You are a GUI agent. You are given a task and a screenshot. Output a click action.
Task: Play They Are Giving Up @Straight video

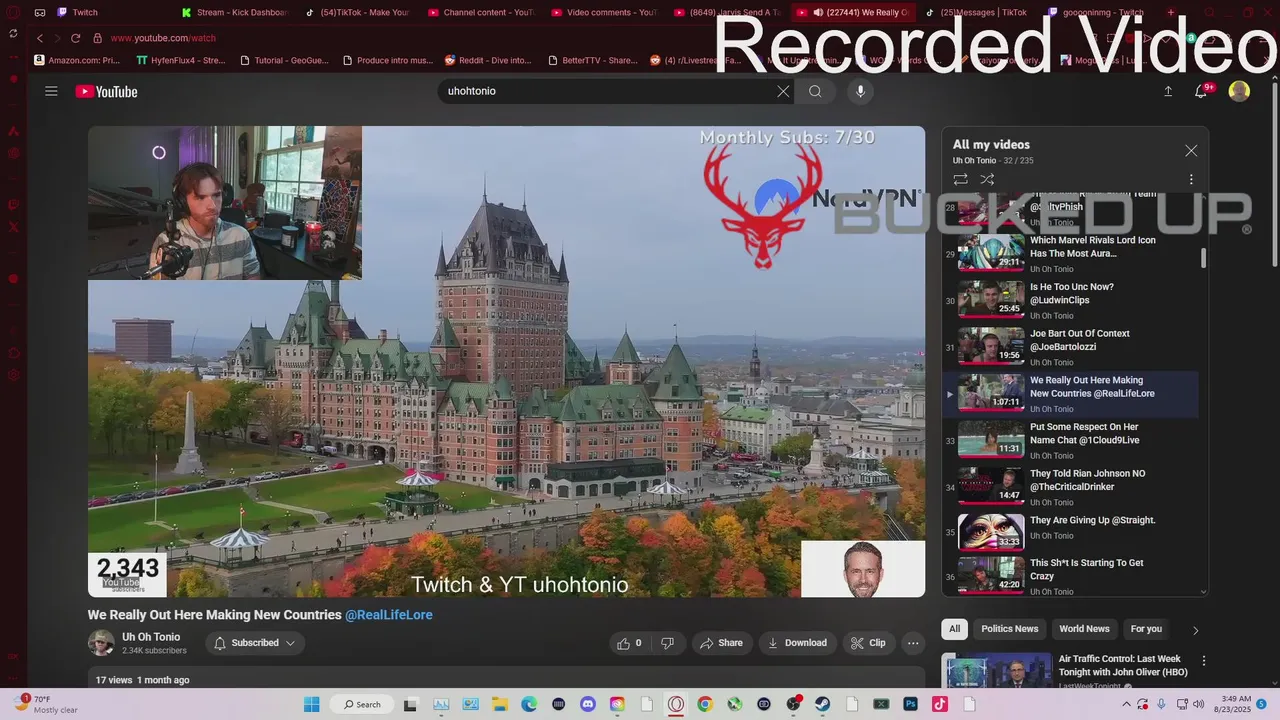click(1070, 533)
